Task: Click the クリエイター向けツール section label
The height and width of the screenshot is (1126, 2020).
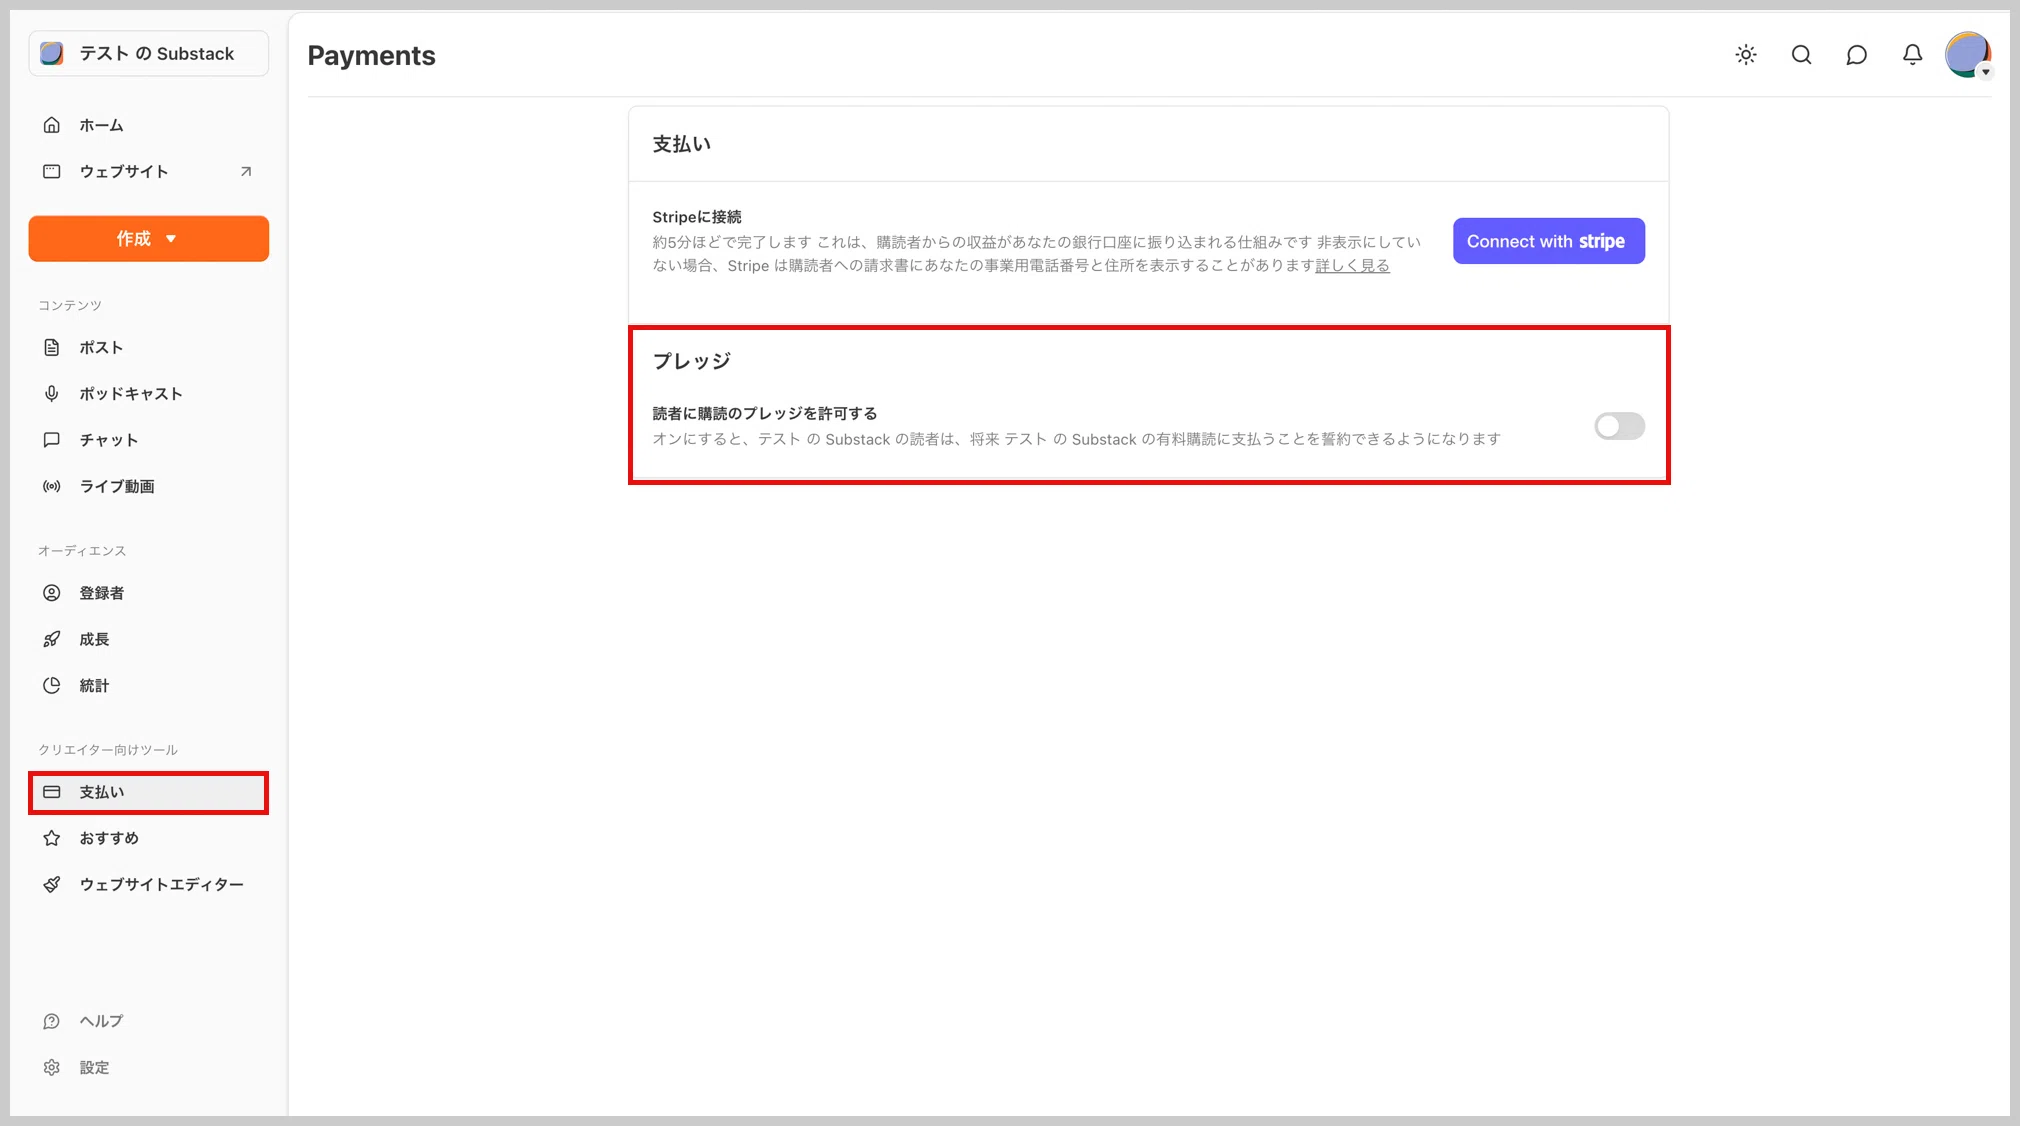Action: coord(108,750)
